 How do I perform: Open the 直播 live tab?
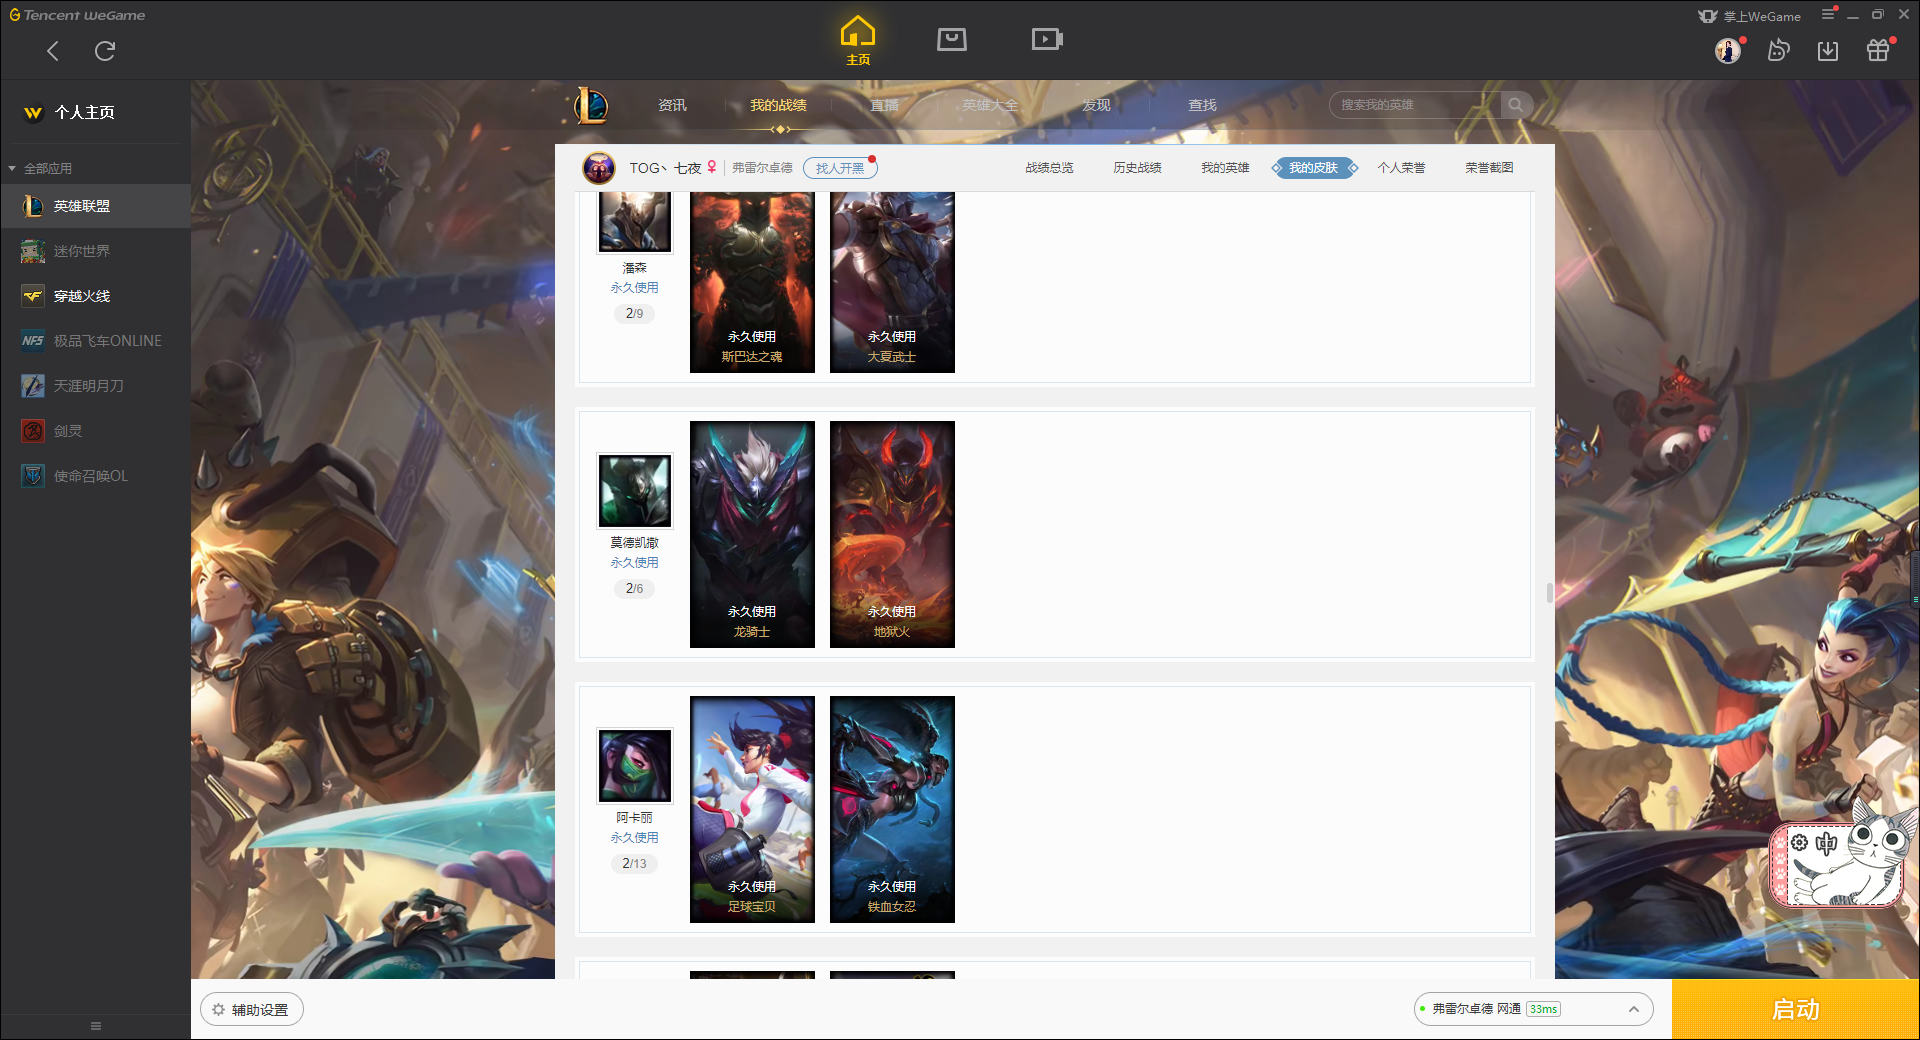[884, 105]
